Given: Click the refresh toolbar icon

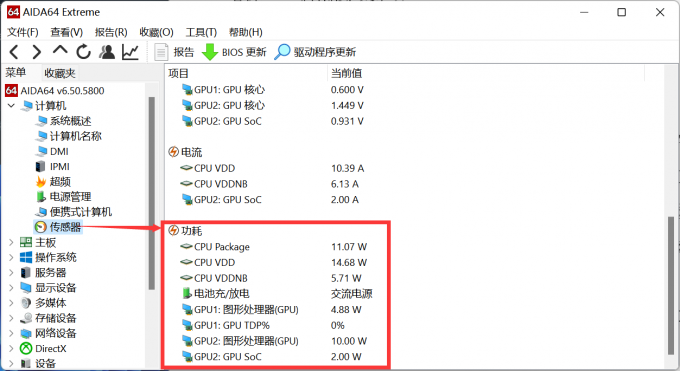Looking at the screenshot, I should [83, 52].
